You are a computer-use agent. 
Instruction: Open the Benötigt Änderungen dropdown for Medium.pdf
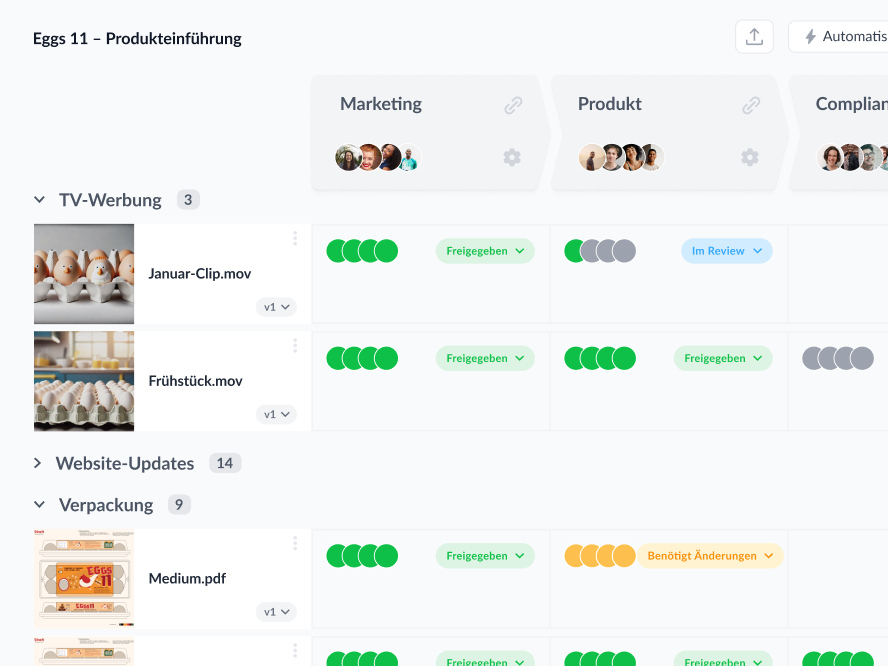tap(710, 555)
